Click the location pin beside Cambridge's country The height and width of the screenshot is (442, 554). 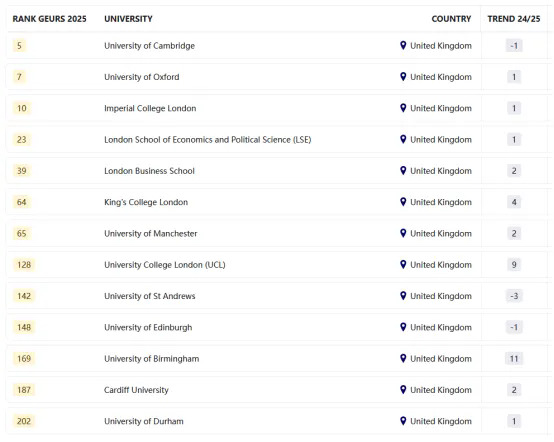403,45
